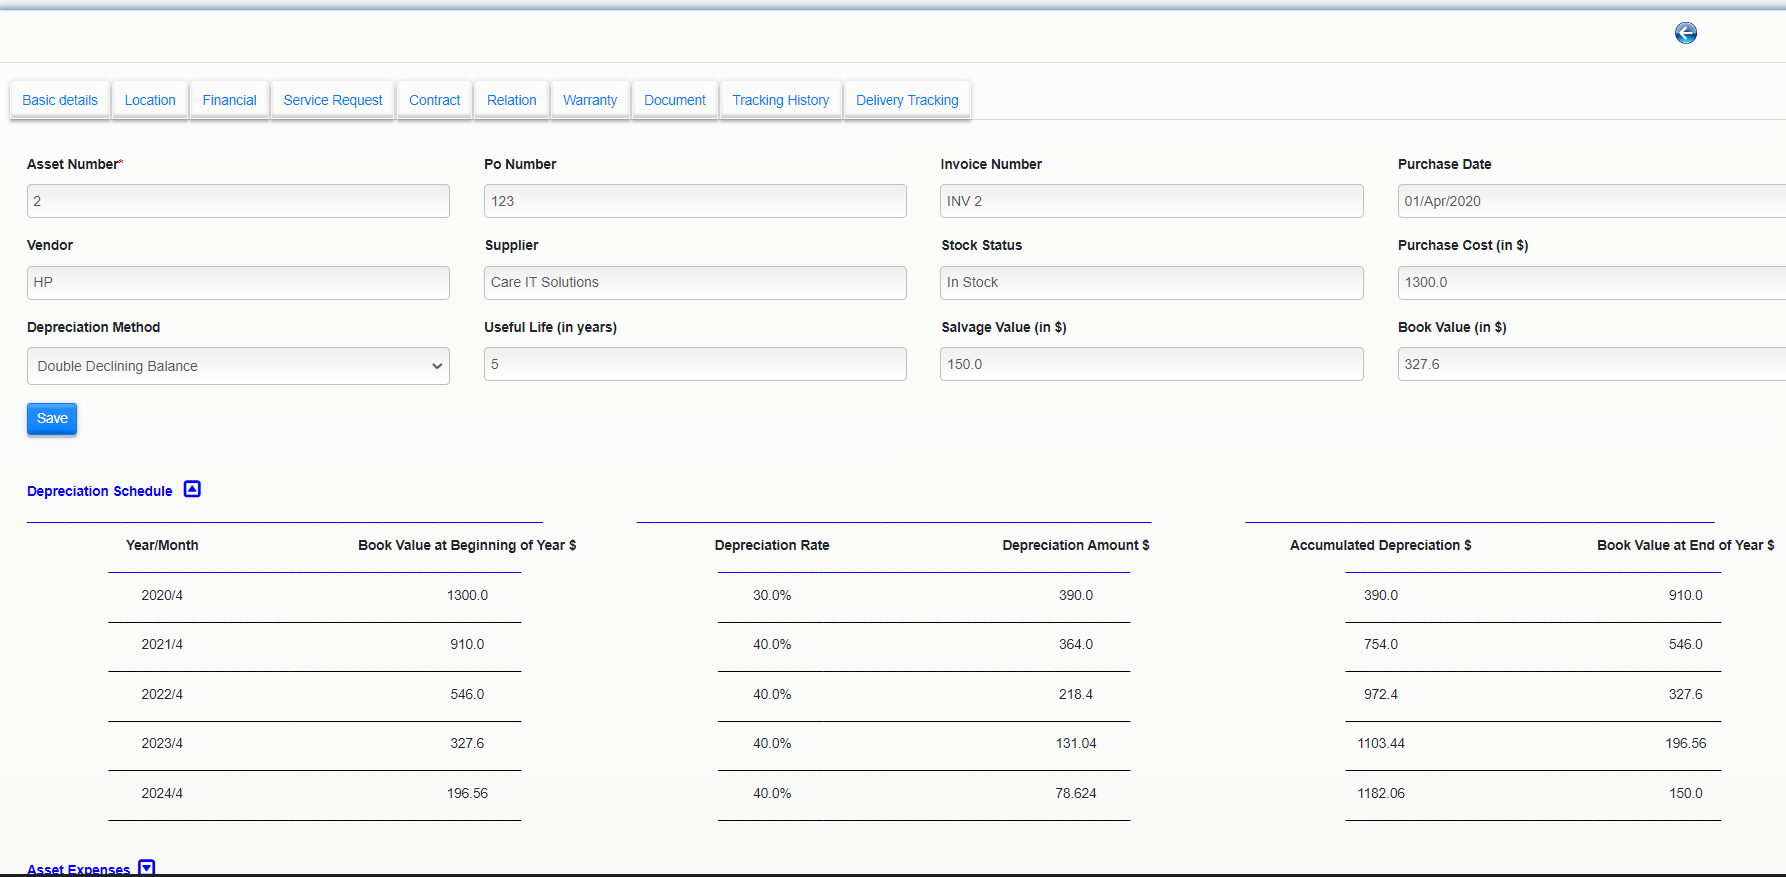Click Book Value at End of Year header
This screenshot has width=1786, height=877.
(1686, 545)
